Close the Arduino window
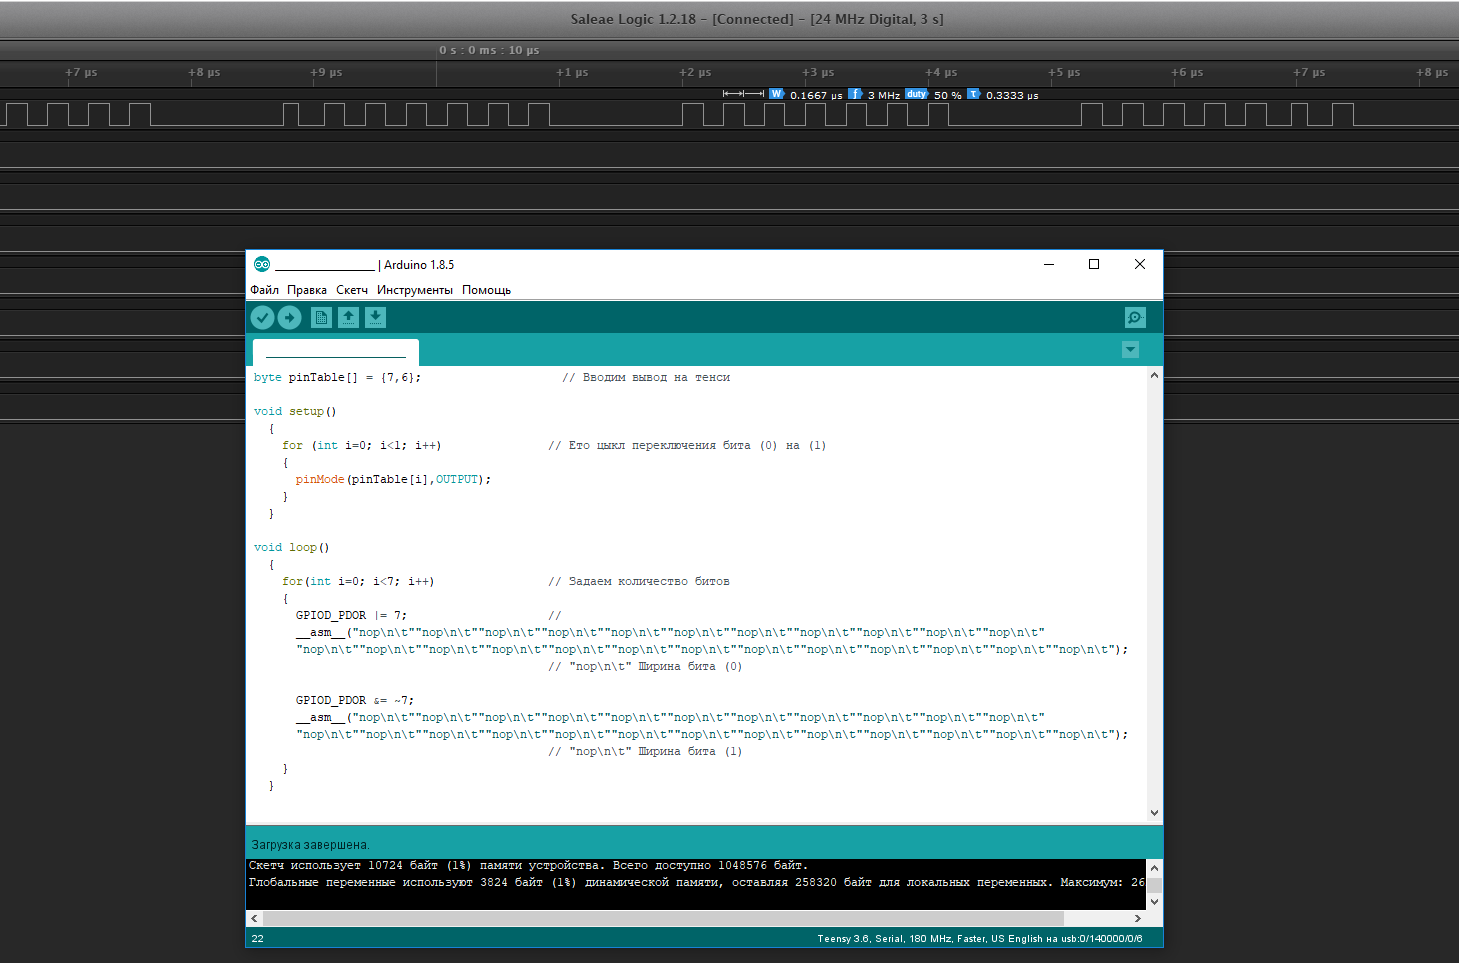Screen dimensions: 1459x963 pyautogui.click(x=1140, y=264)
